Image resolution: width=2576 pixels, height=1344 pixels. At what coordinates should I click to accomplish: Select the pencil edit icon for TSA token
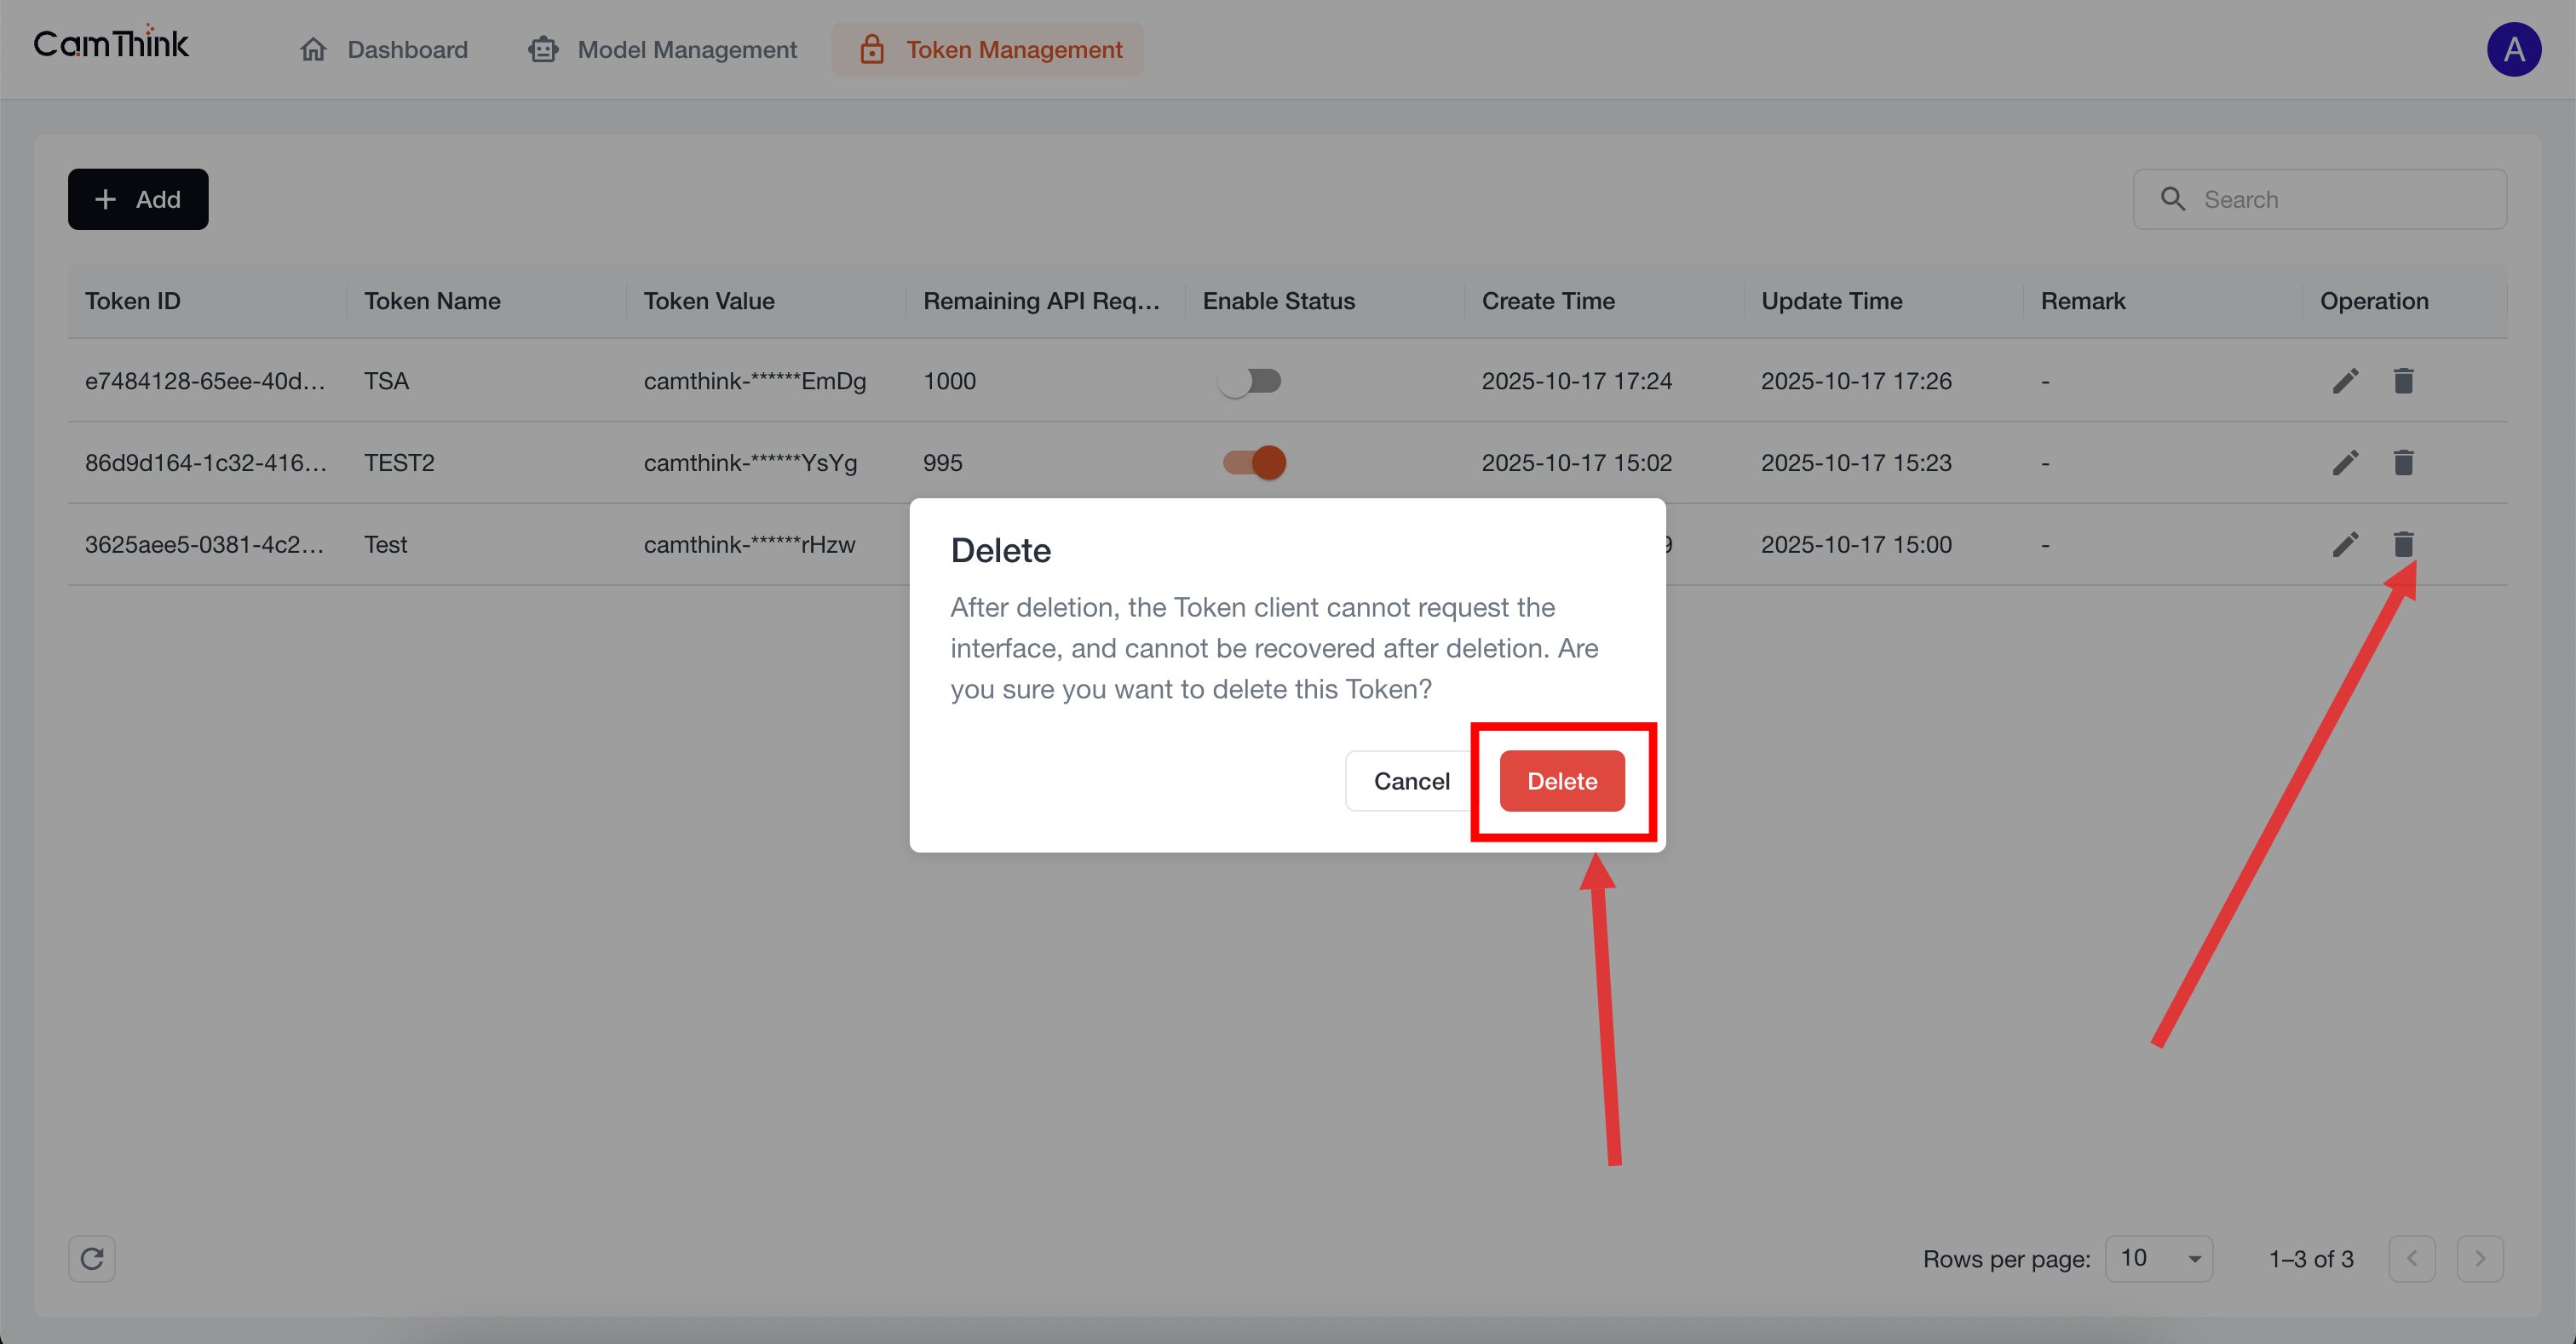coord(2345,380)
